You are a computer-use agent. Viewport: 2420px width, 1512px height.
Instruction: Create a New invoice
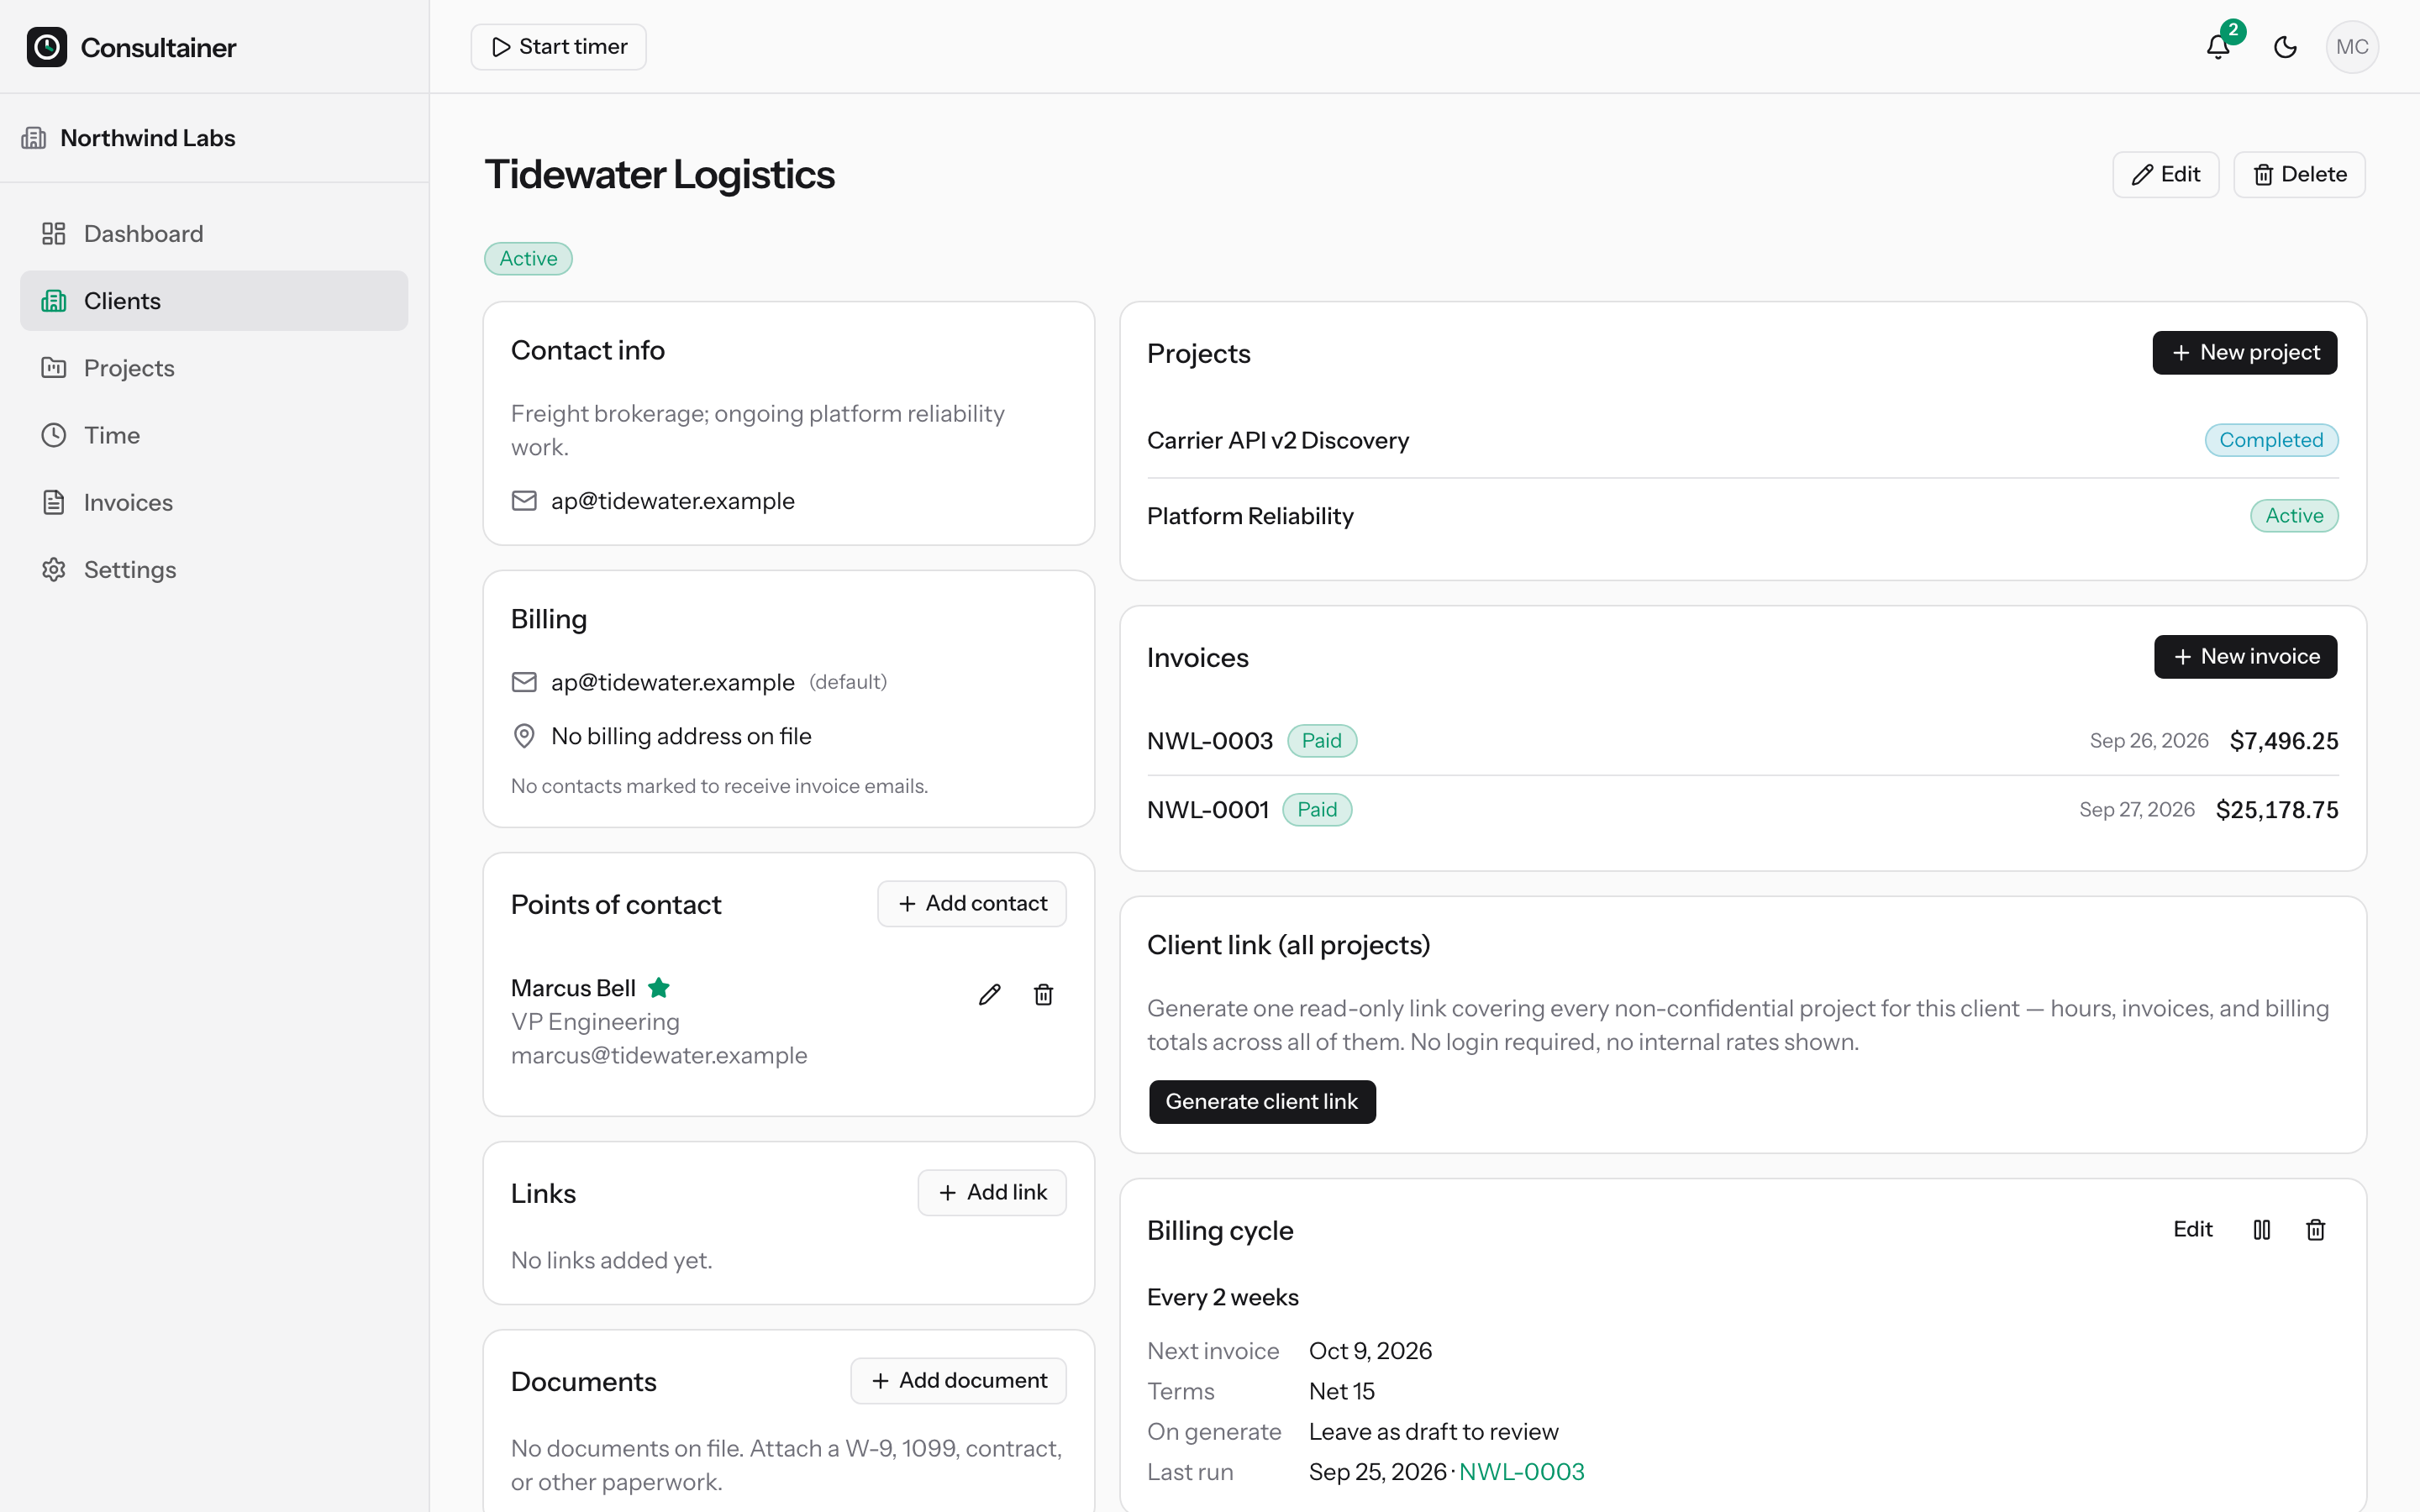(x=2245, y=657)
